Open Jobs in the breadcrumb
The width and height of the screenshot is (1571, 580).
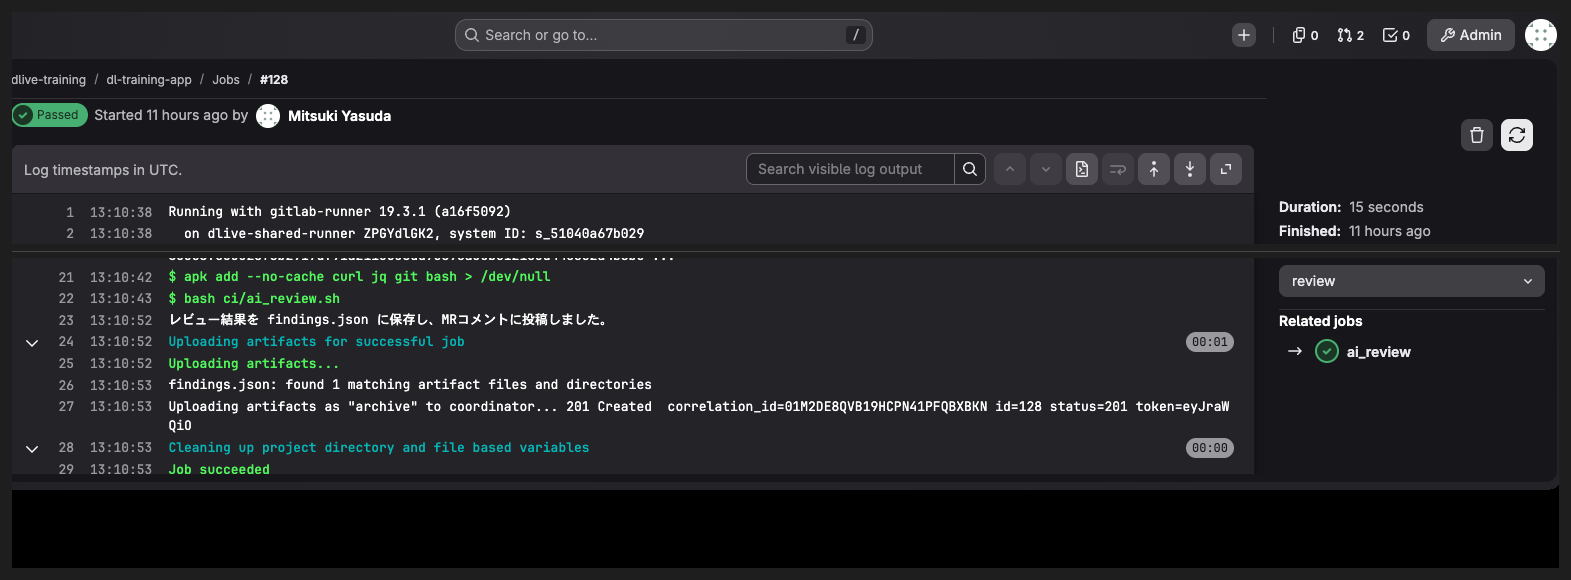[226, 80]
